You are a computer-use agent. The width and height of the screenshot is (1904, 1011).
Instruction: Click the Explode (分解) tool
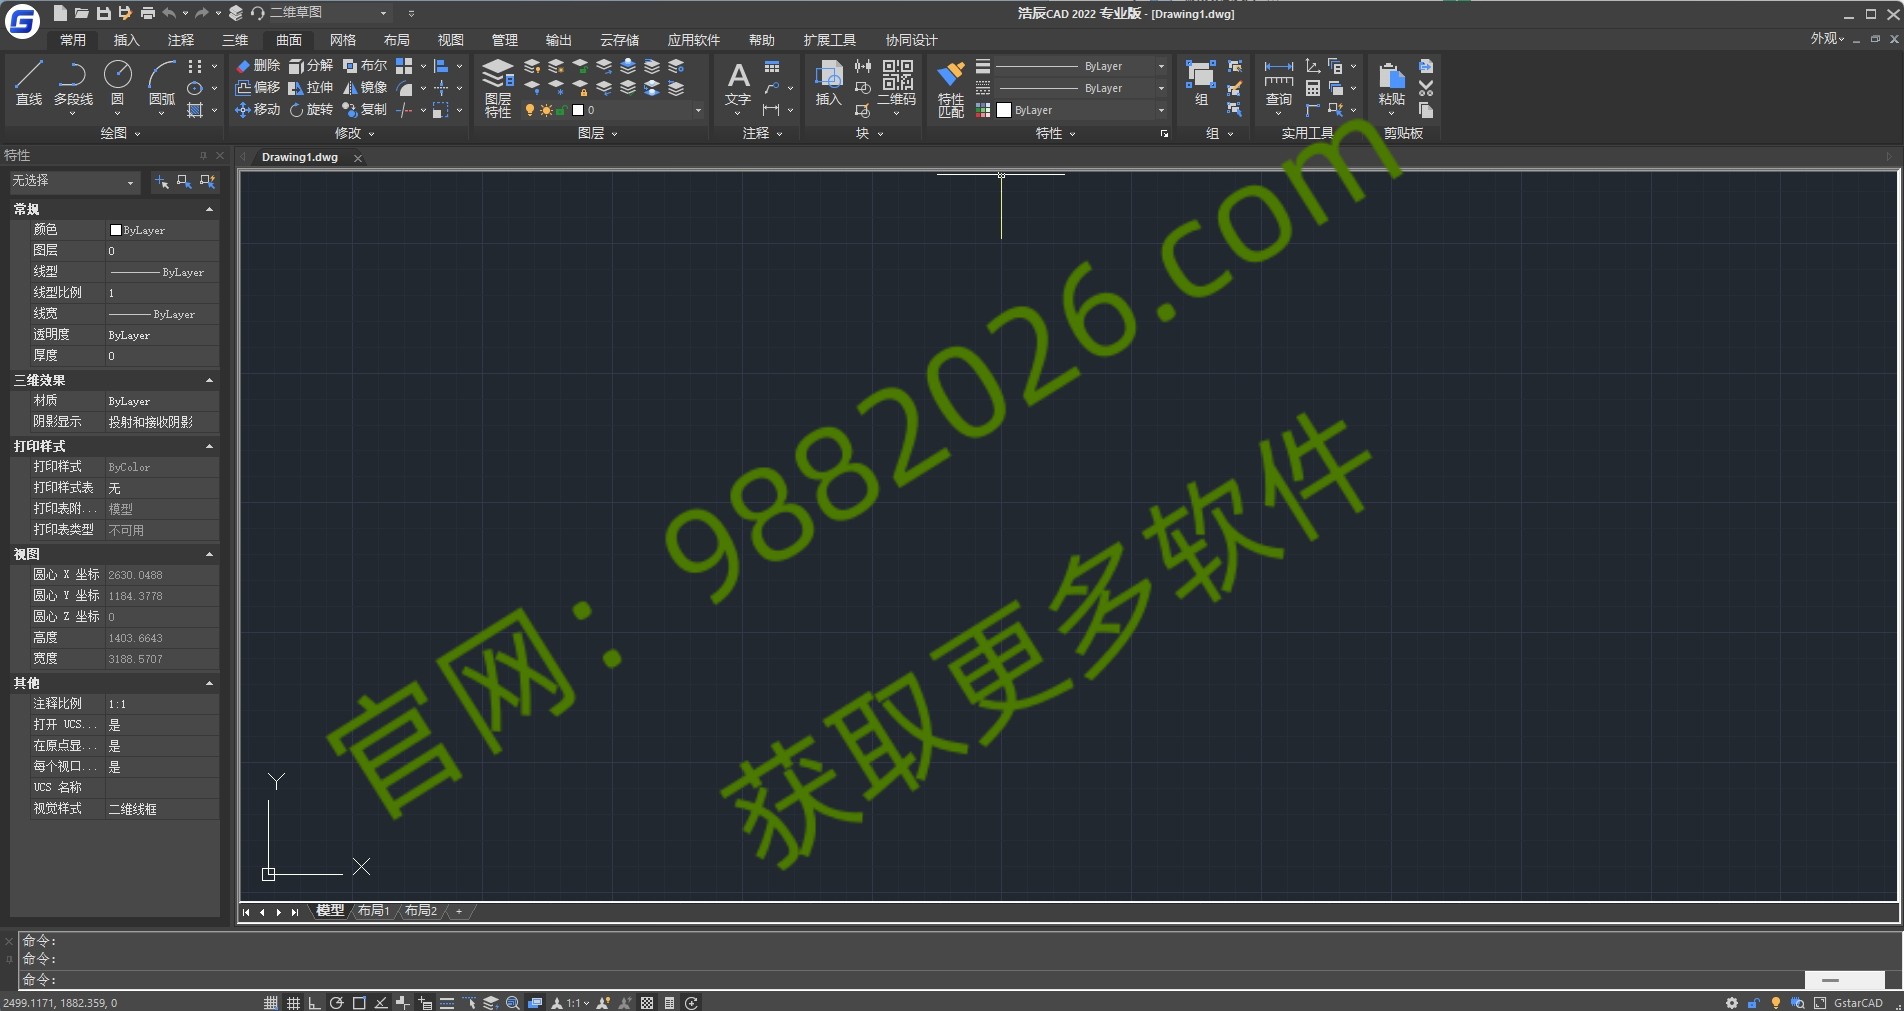(311, 66)
